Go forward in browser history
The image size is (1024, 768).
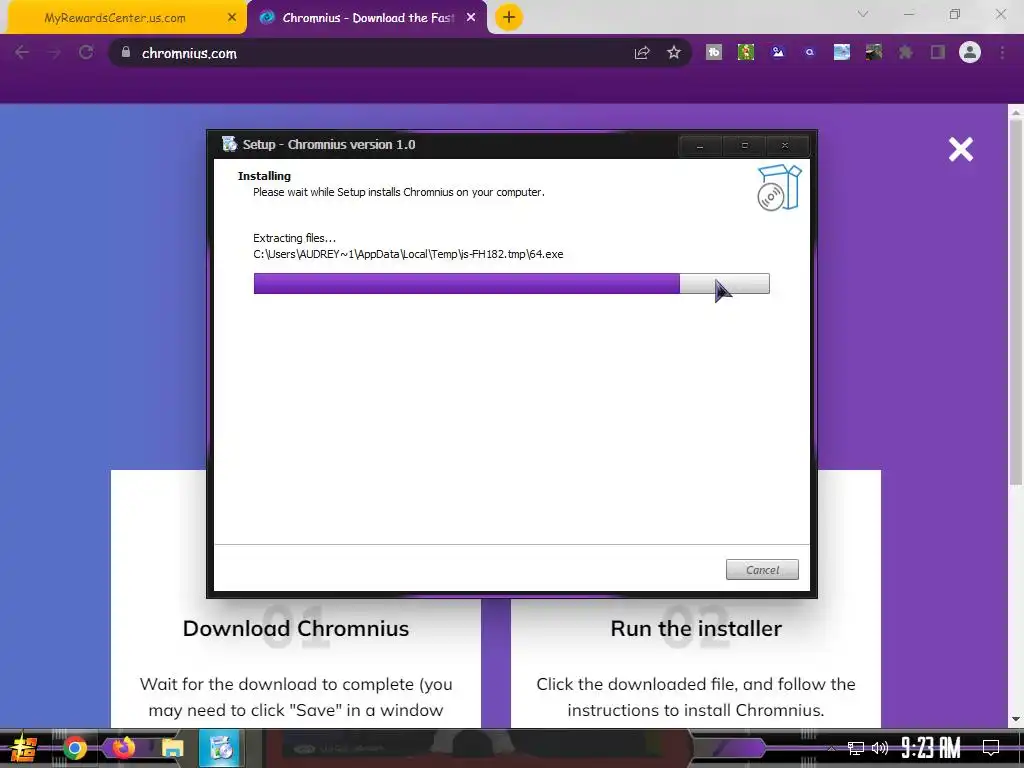54,52
